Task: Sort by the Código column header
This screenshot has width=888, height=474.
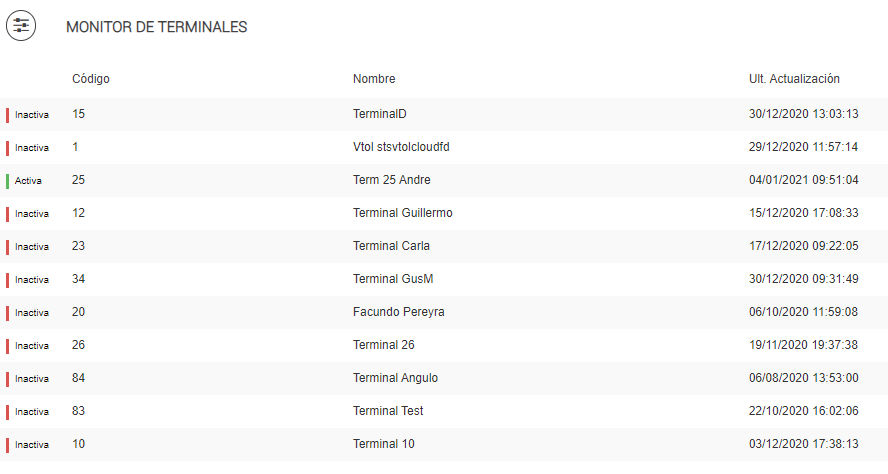Action: (91, 79)
